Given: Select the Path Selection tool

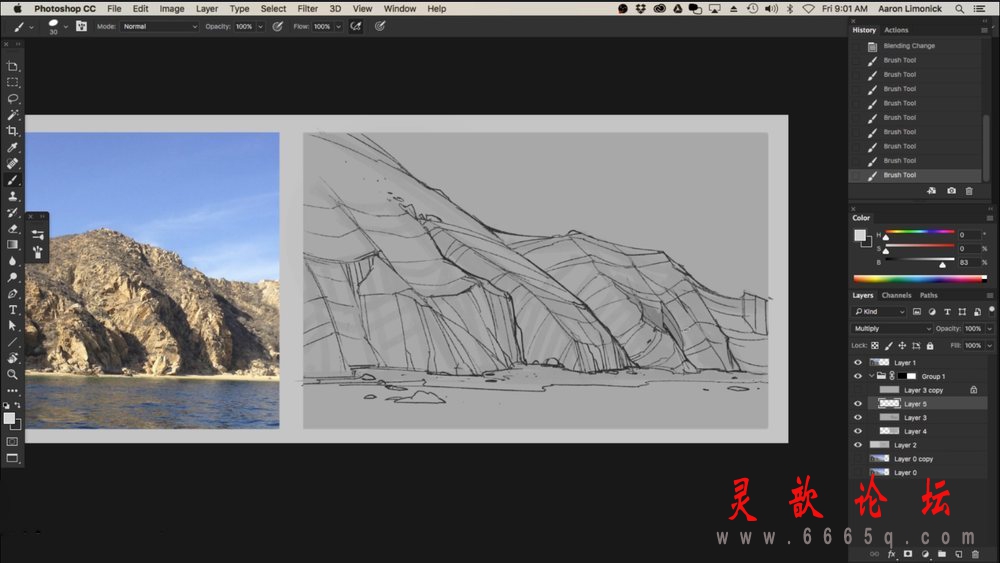Looking at the screenshot, I should 12,326.
